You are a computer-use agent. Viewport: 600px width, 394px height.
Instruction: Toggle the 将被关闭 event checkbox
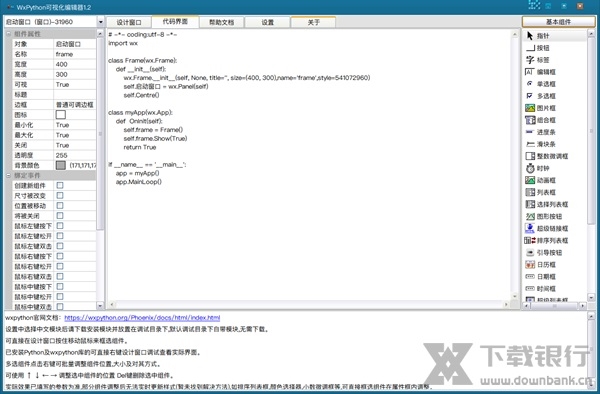click(60, 216)
